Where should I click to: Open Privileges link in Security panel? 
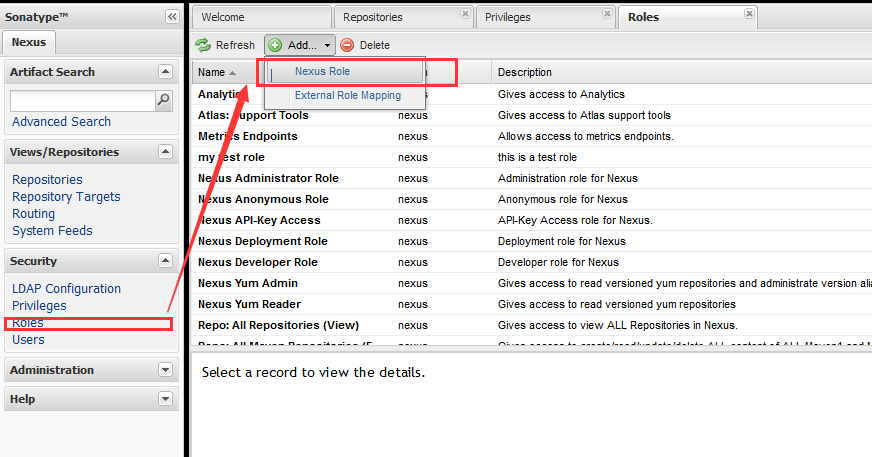(39, 306)
